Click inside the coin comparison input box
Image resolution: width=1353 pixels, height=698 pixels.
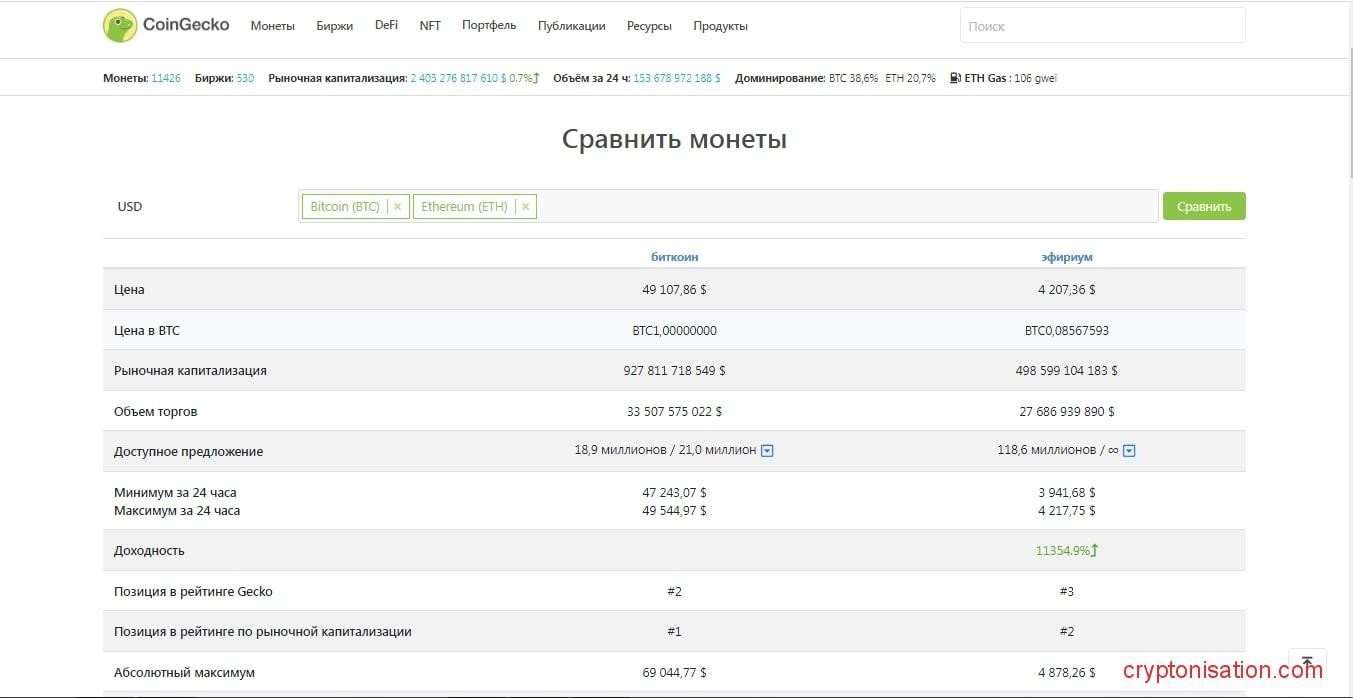(x=840, y=207)
